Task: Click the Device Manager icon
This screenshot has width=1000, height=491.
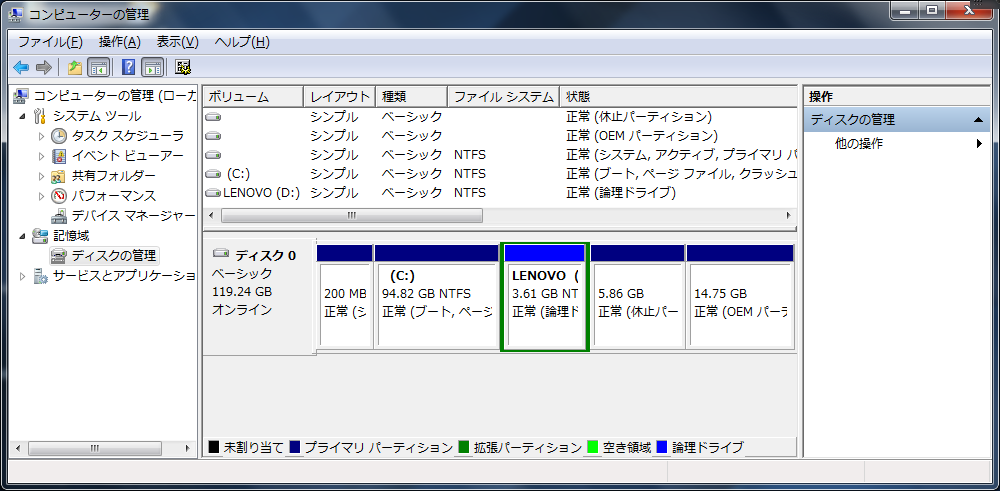Action: [x=59, y=216]
